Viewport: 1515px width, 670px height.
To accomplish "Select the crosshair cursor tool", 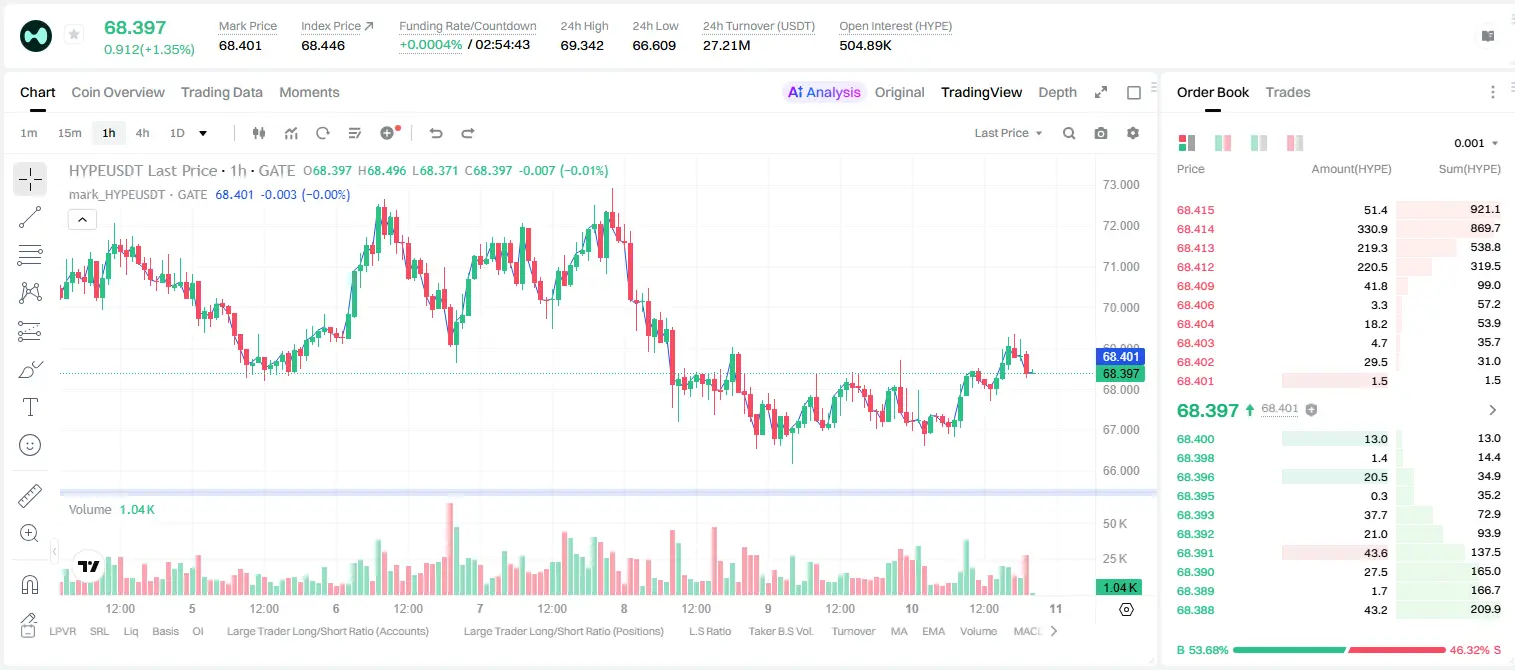I will click(x=30, y=179).
